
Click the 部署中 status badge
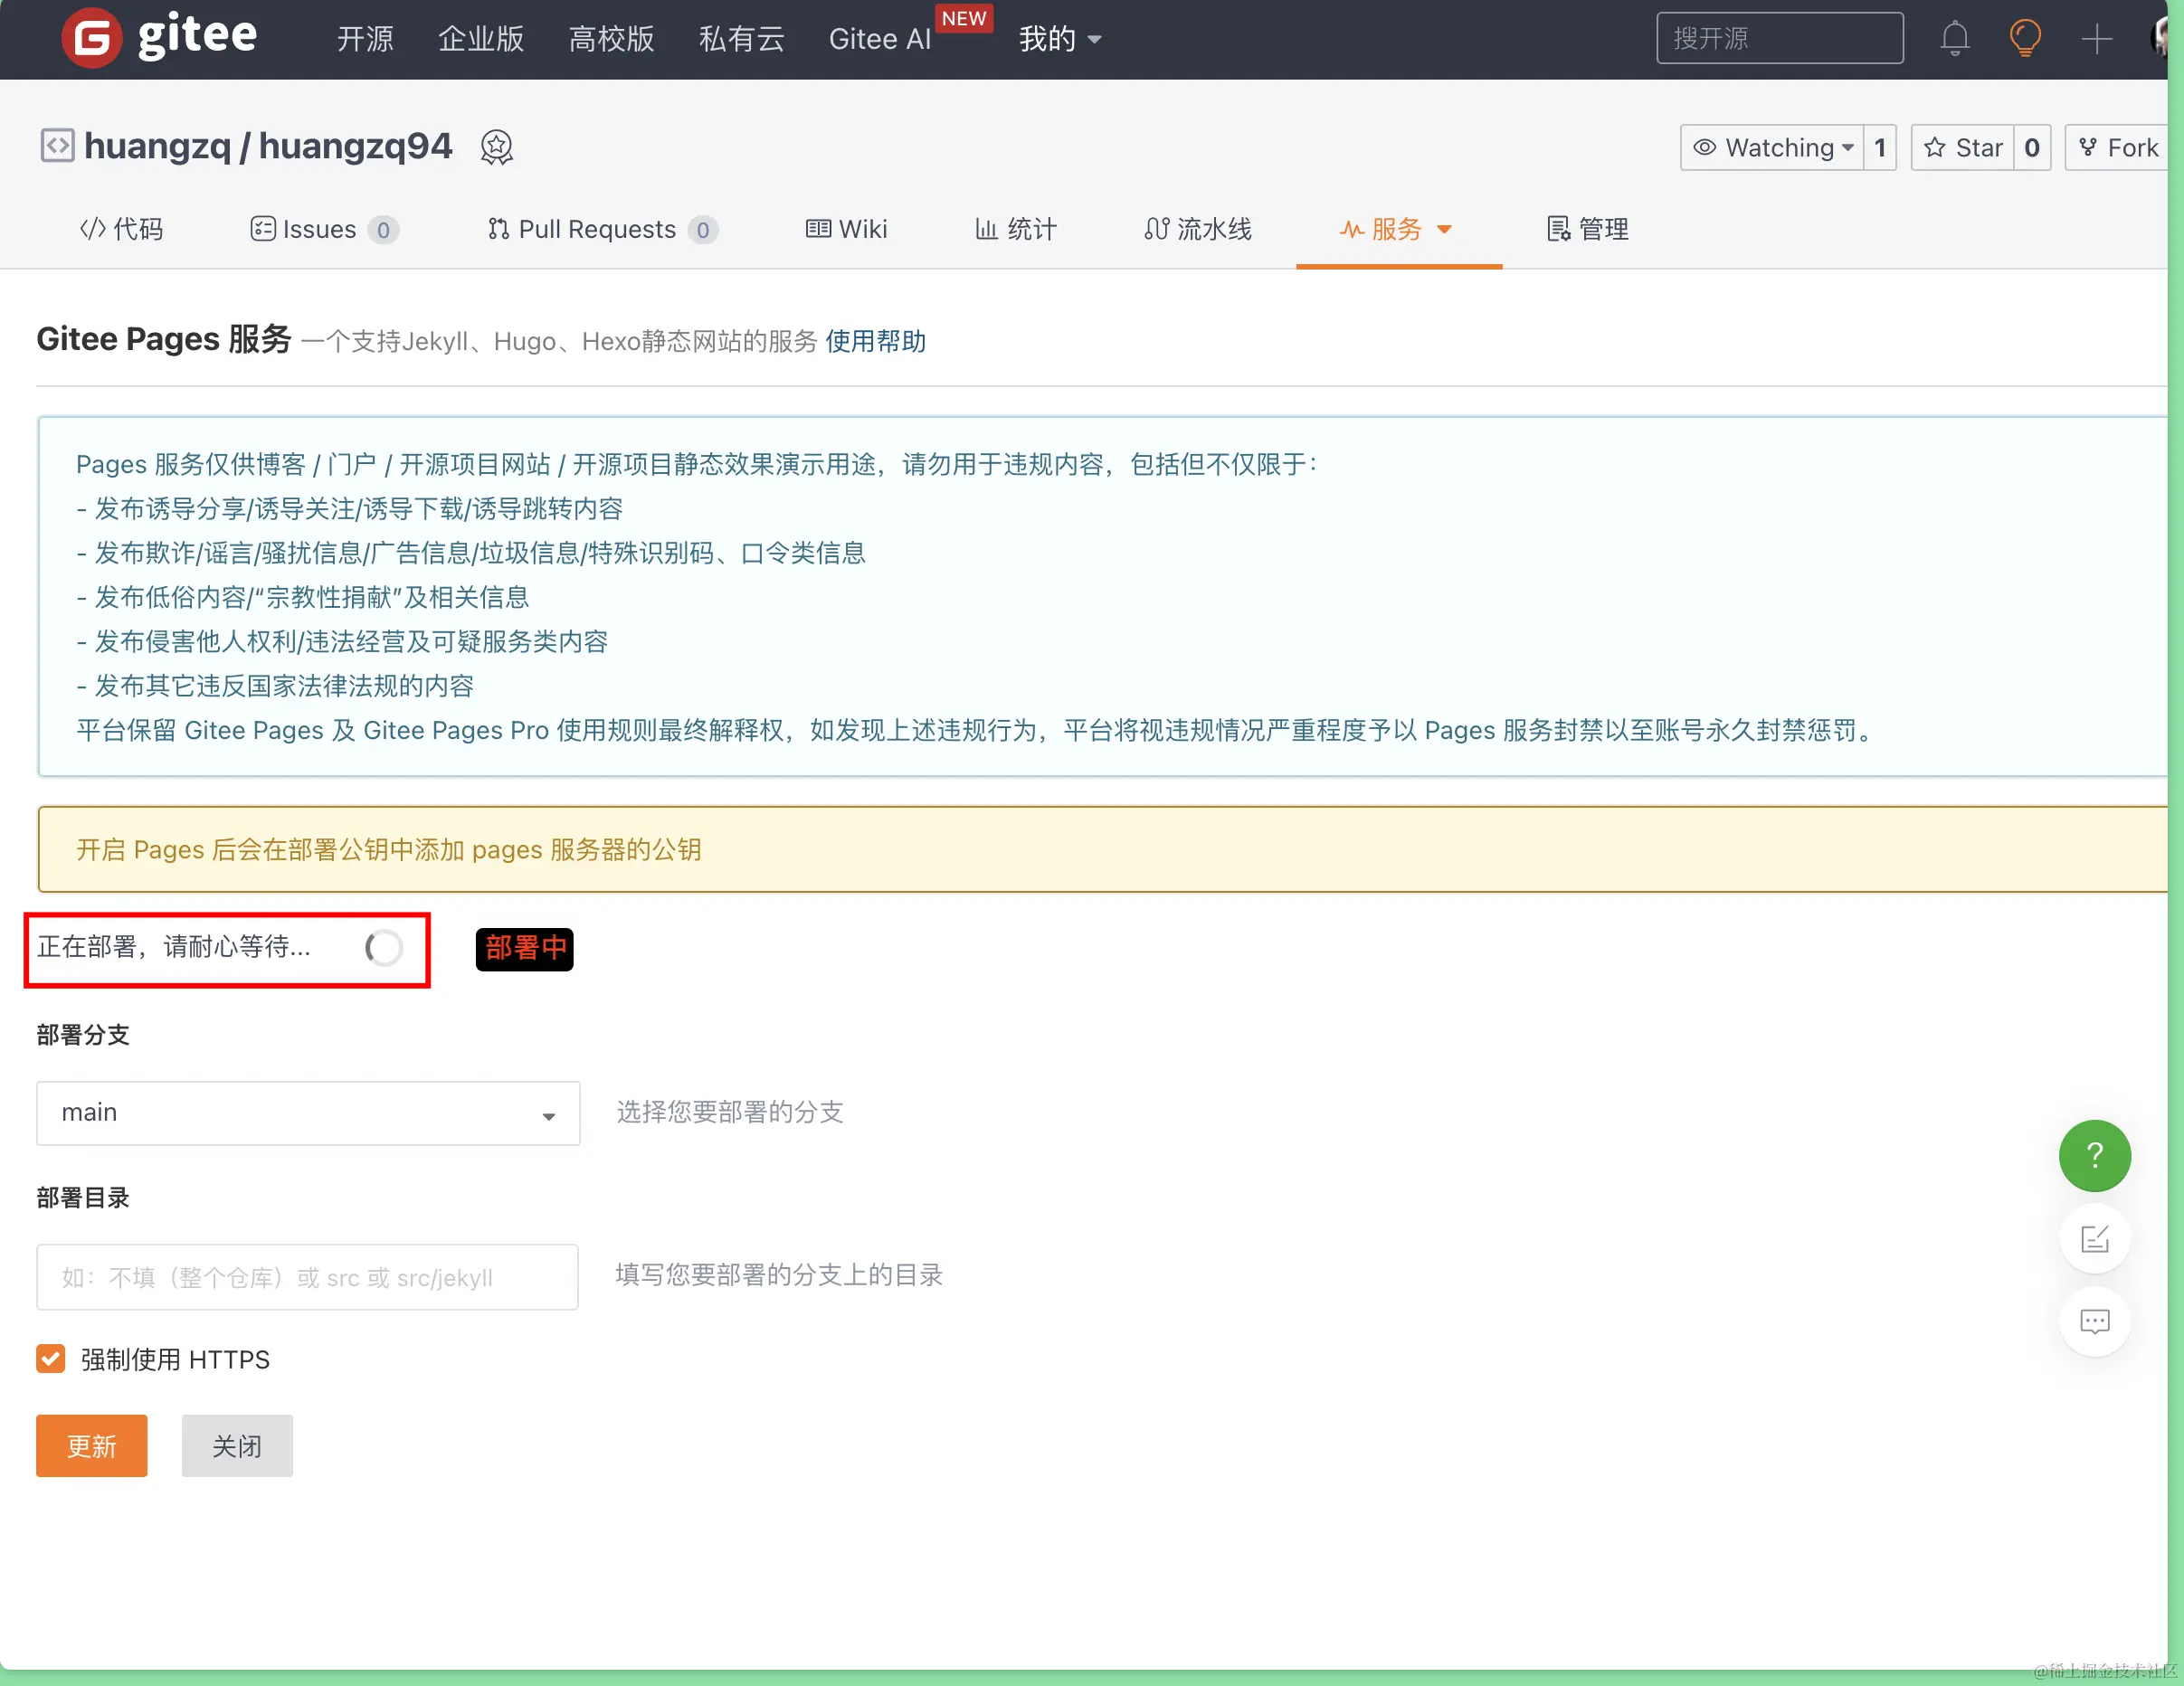525,948
